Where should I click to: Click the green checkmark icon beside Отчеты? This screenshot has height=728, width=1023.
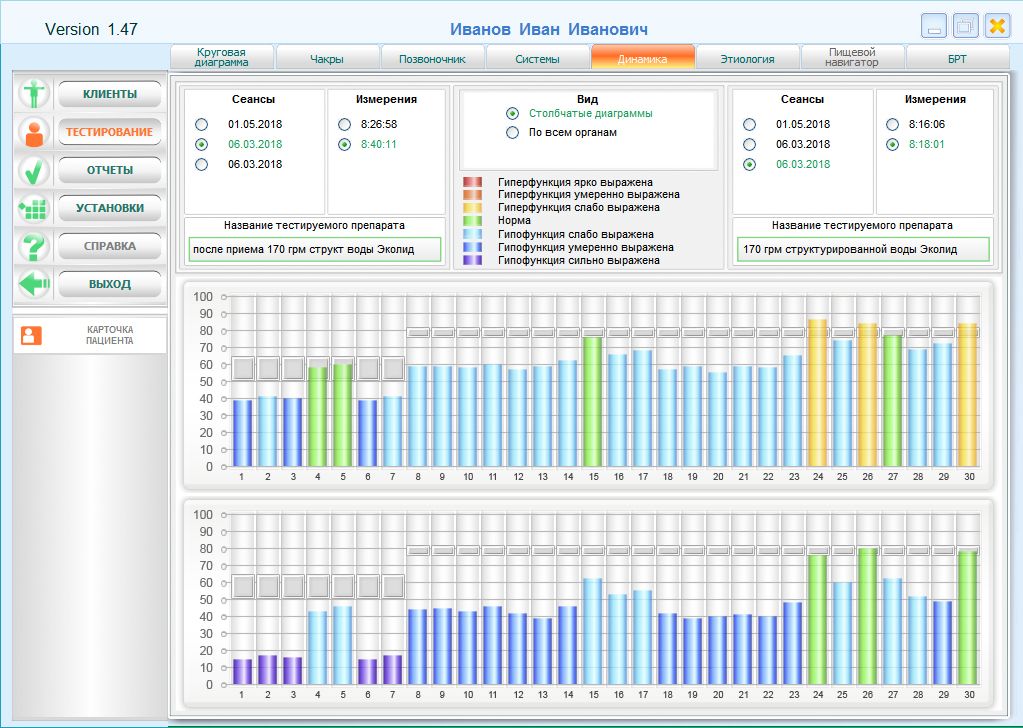coord(35,170)
